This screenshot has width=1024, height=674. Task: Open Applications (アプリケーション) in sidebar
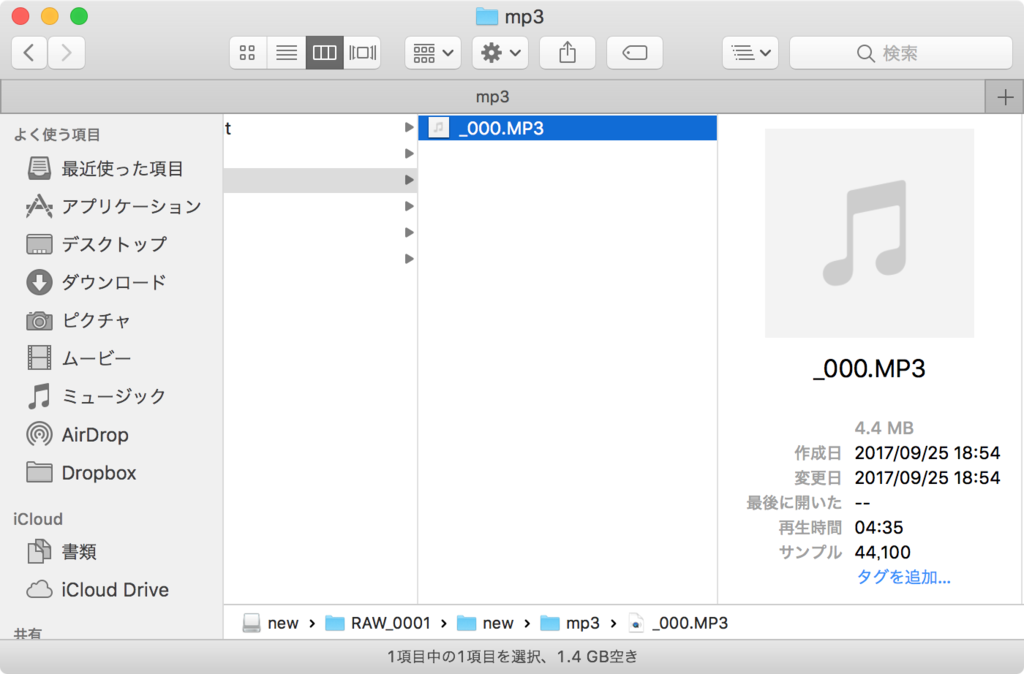pos(114,206)
